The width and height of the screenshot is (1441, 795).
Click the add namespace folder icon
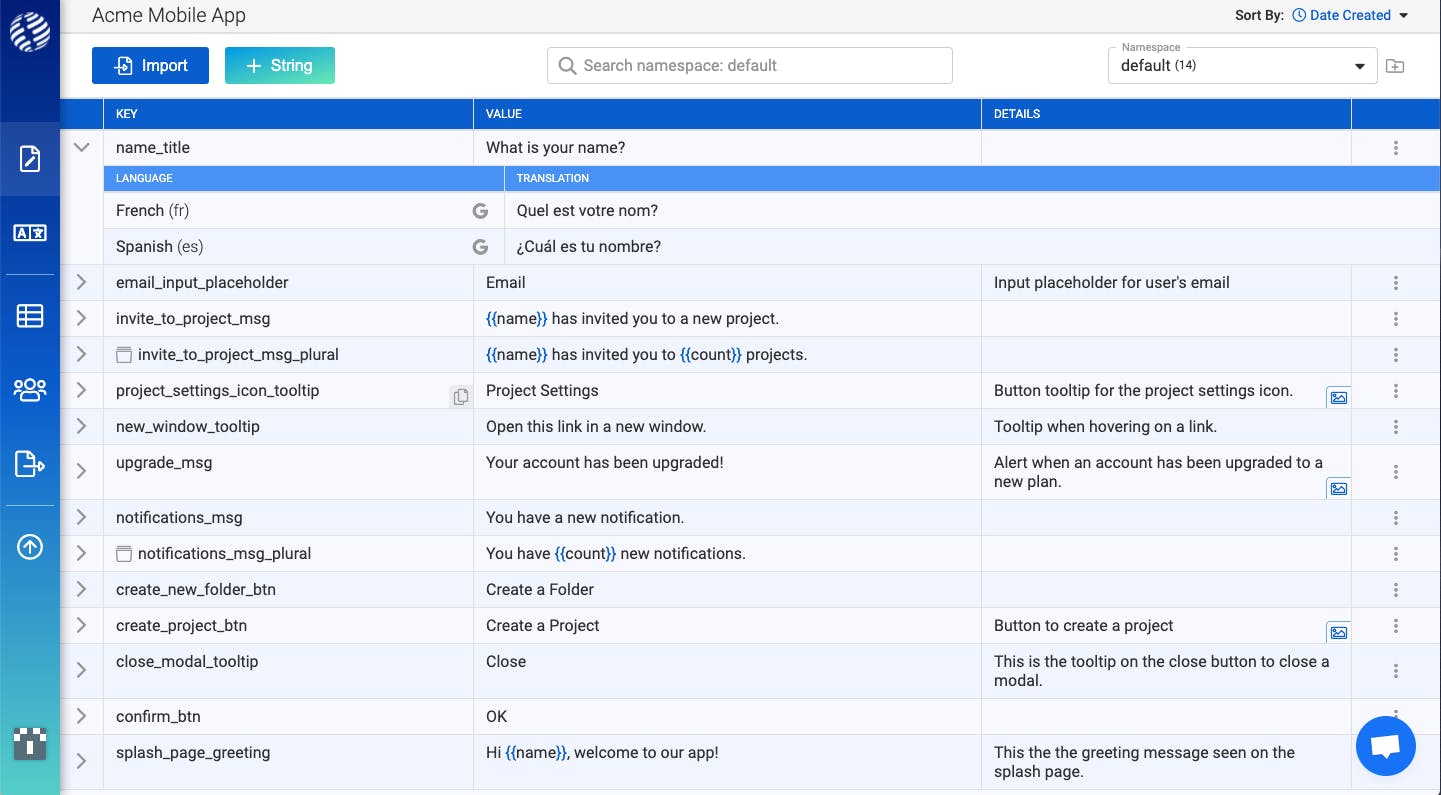[1395, 66]
